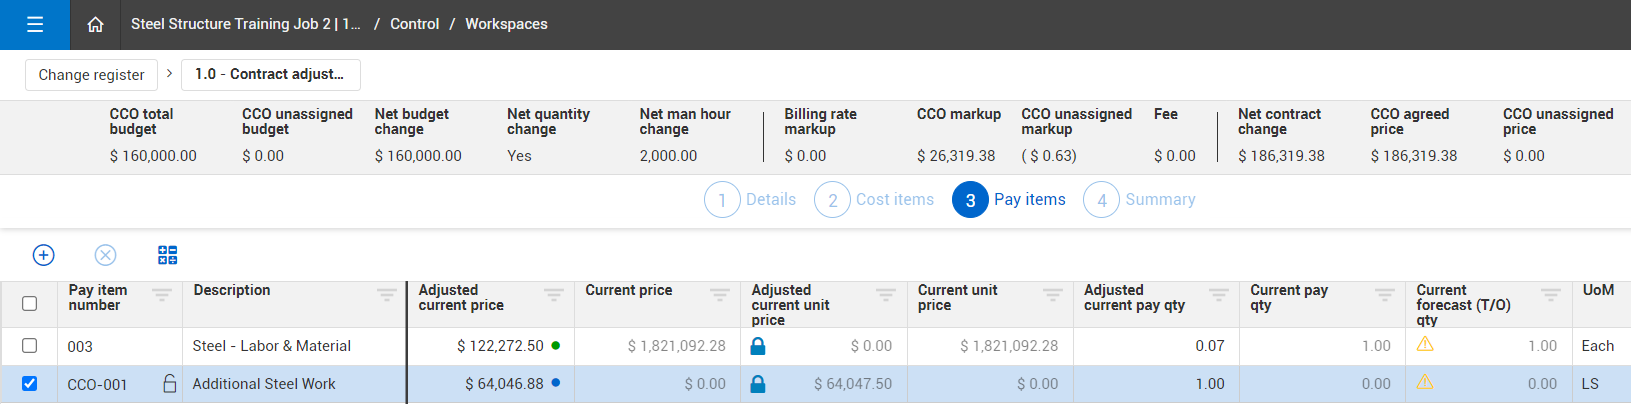Open the grid layout options icon
Viewport: 1631px width, 404px height.
point(167,255)
